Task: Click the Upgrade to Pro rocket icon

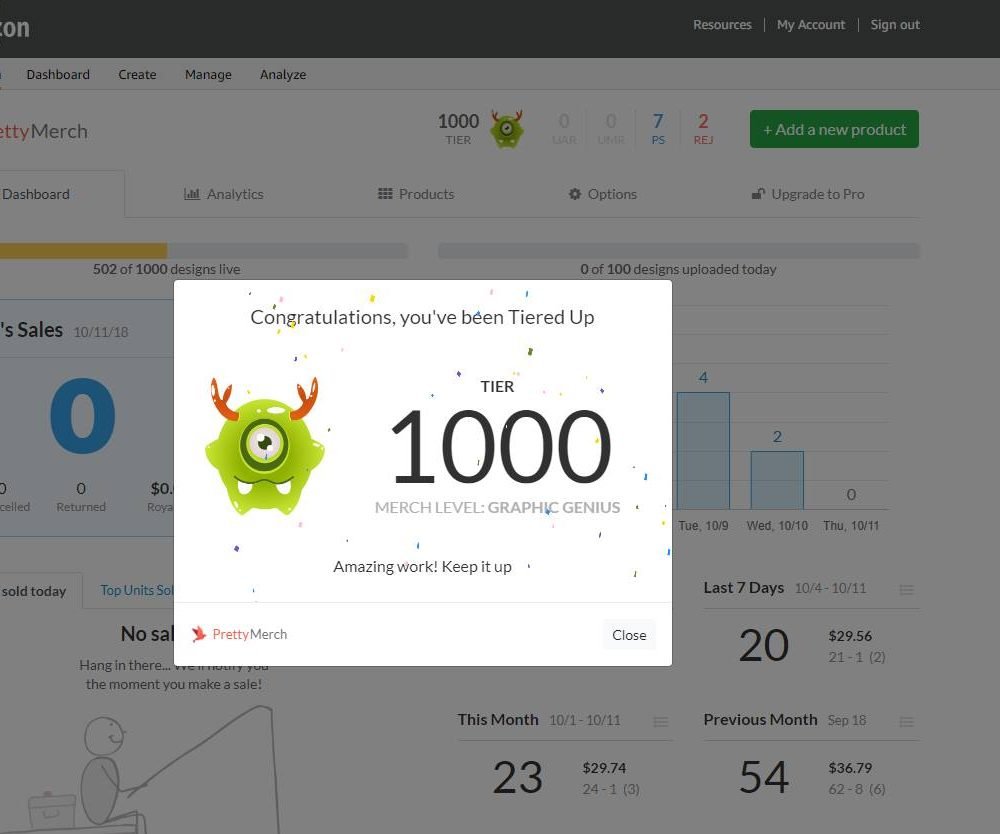Action: click(x=758, y=193)
